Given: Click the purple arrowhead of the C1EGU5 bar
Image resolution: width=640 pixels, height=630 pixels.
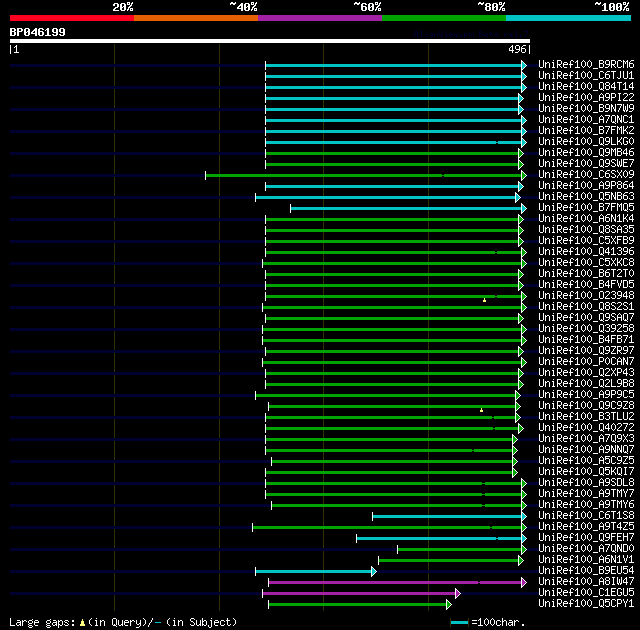Looking at the screenshot, I should tap(458, 593).
